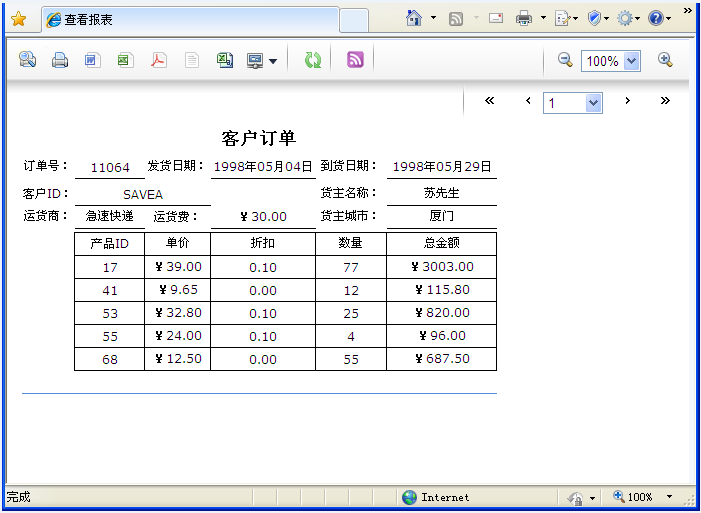Export the report to Word
This screenshot has width=701, height=513.
[93, 60]
